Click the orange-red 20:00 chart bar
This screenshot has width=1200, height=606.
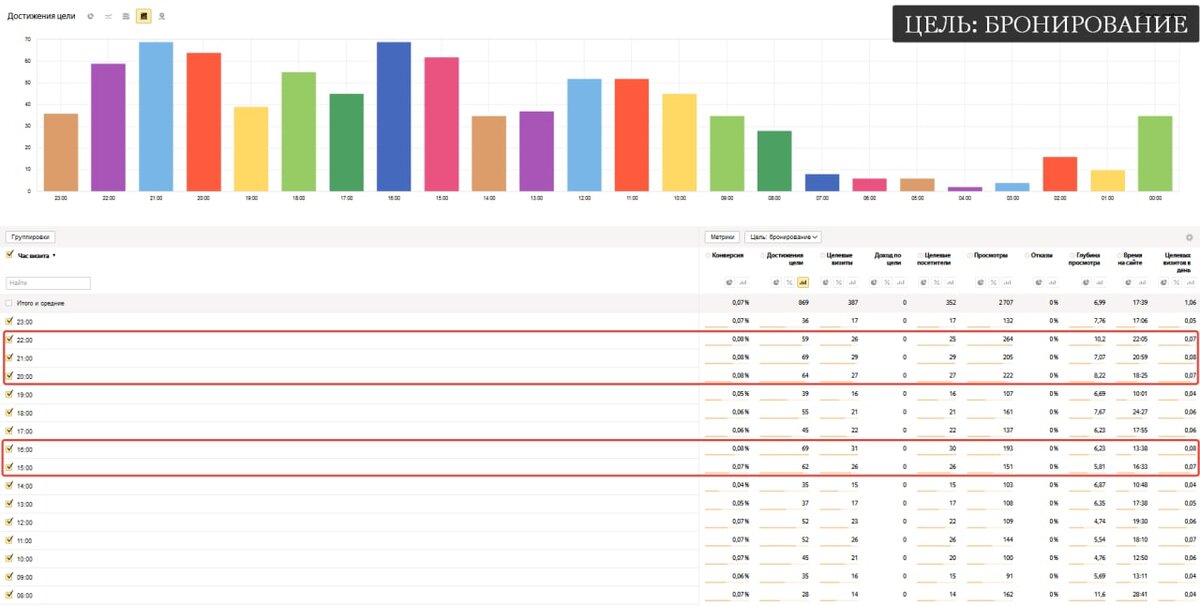click(x=203, y=122)
